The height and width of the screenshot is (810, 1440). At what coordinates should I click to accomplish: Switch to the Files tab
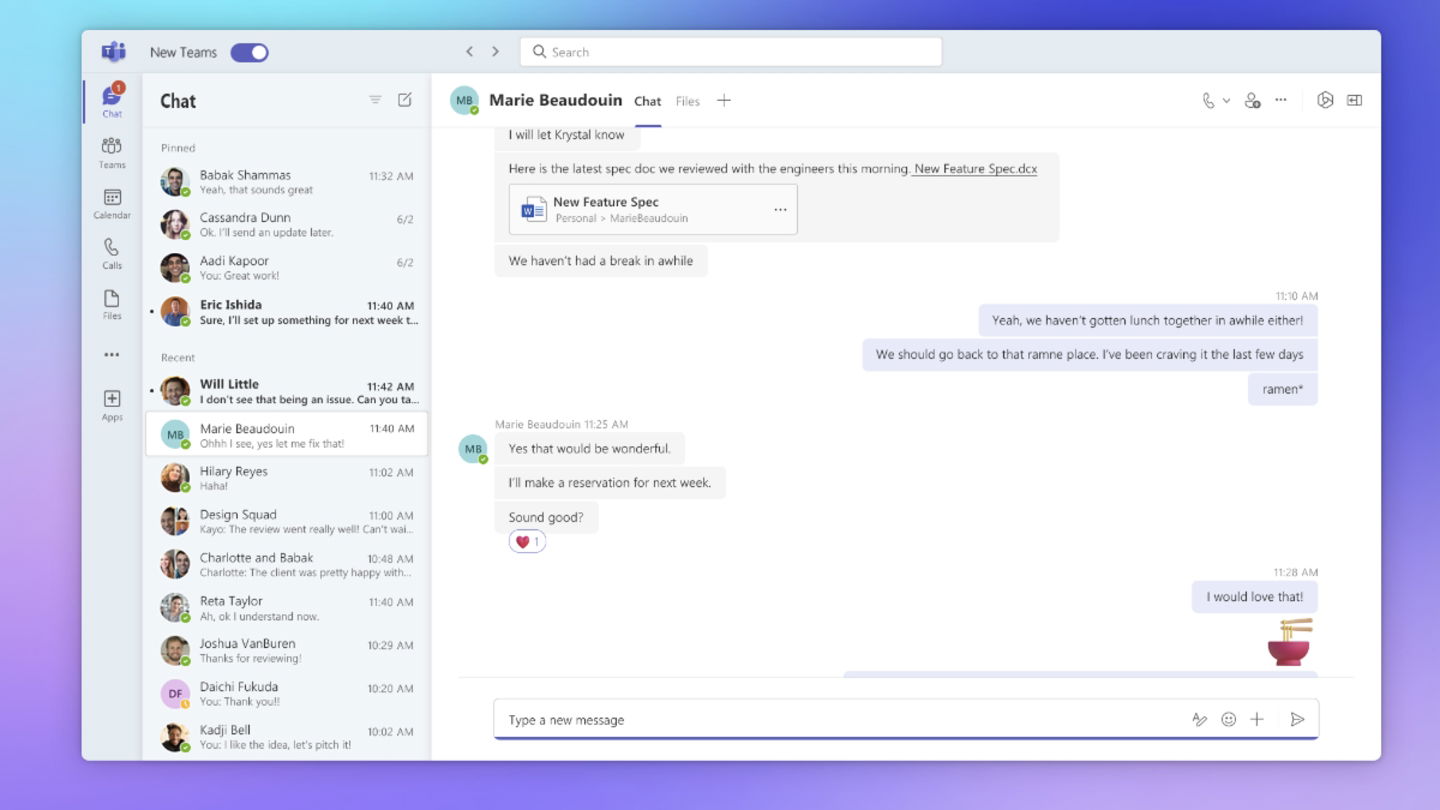(687, 101)
